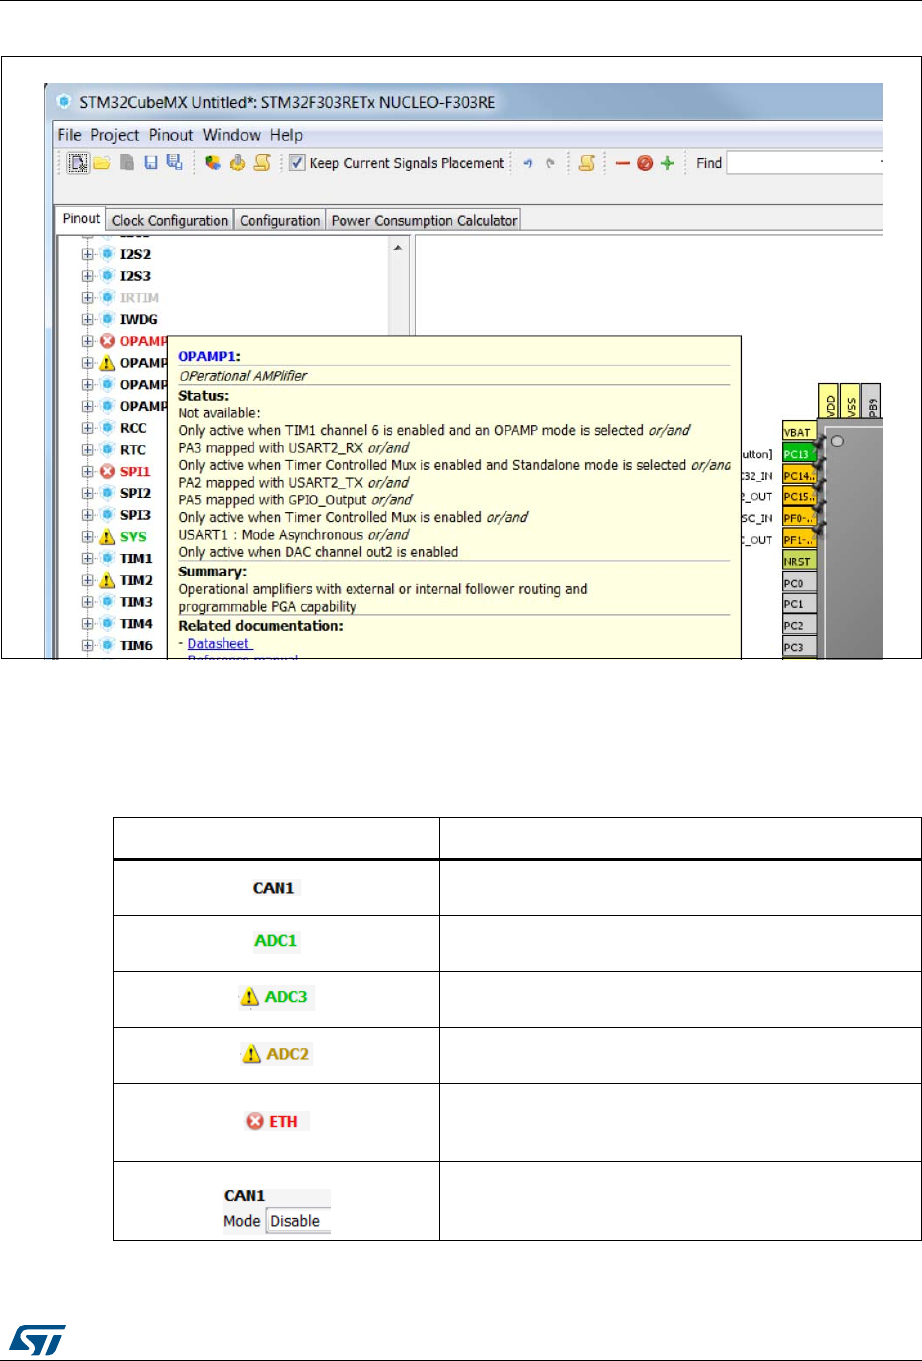The height and width of the screenshot is (1361, 922).
Task: Click the PC3 pin
Action: (798, 647)
